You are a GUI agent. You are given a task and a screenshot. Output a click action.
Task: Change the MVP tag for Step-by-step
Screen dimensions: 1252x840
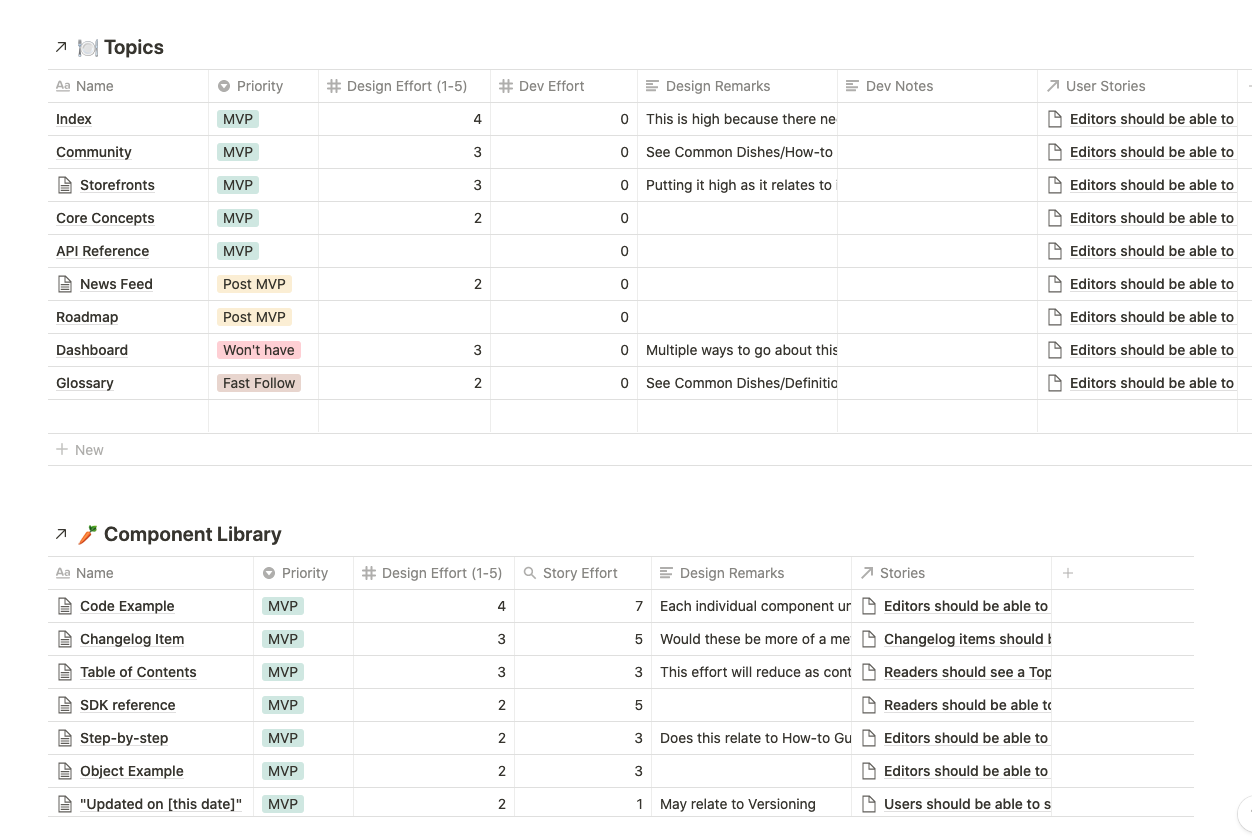[x=283, y=738]
